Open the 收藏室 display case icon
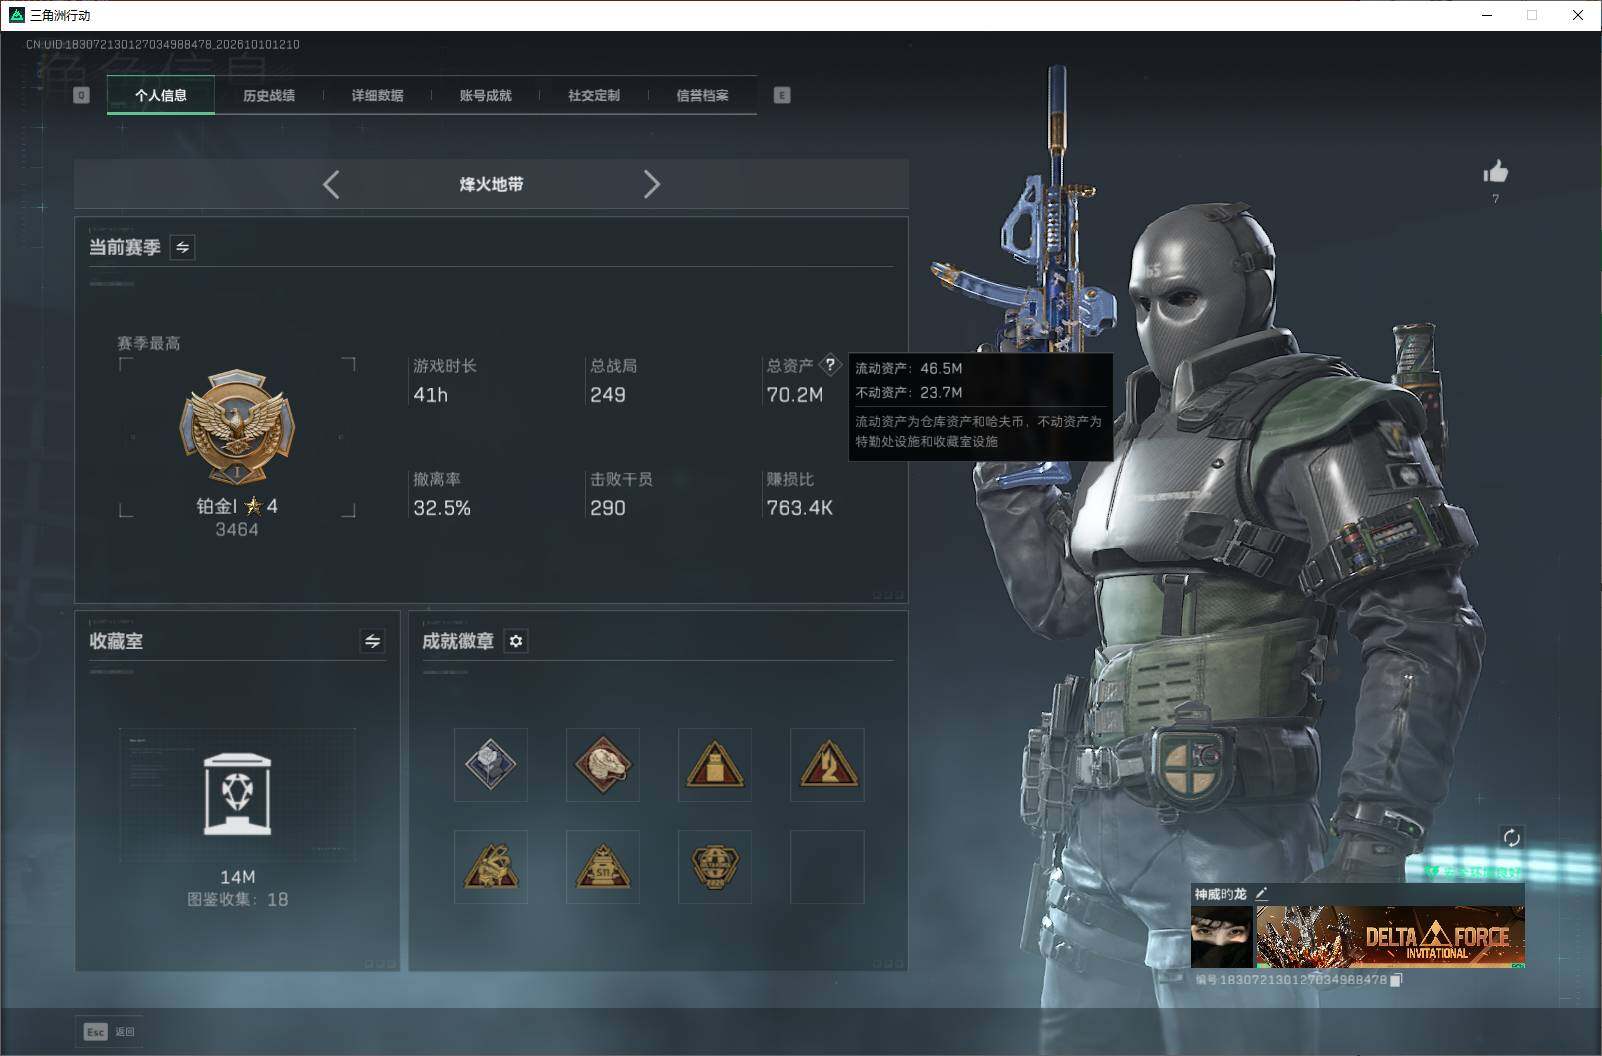Screen dimensions: 1602x1056 click(237, 794)
